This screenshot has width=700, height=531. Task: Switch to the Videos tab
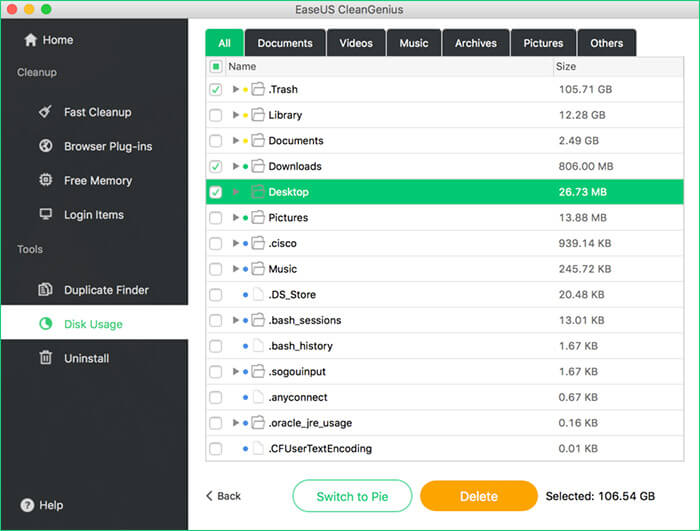[x=356, y=43]
